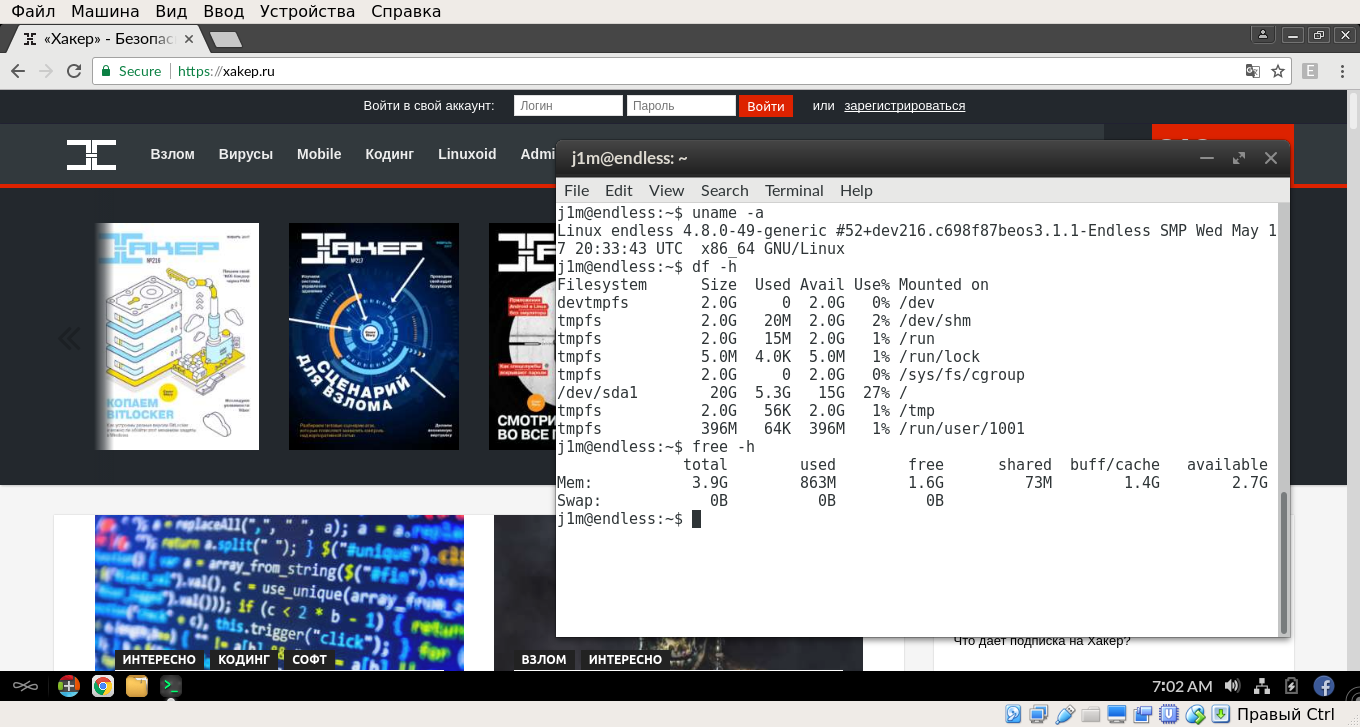Open terminal Help menu
1360x727 pixels.
(856, 190)
